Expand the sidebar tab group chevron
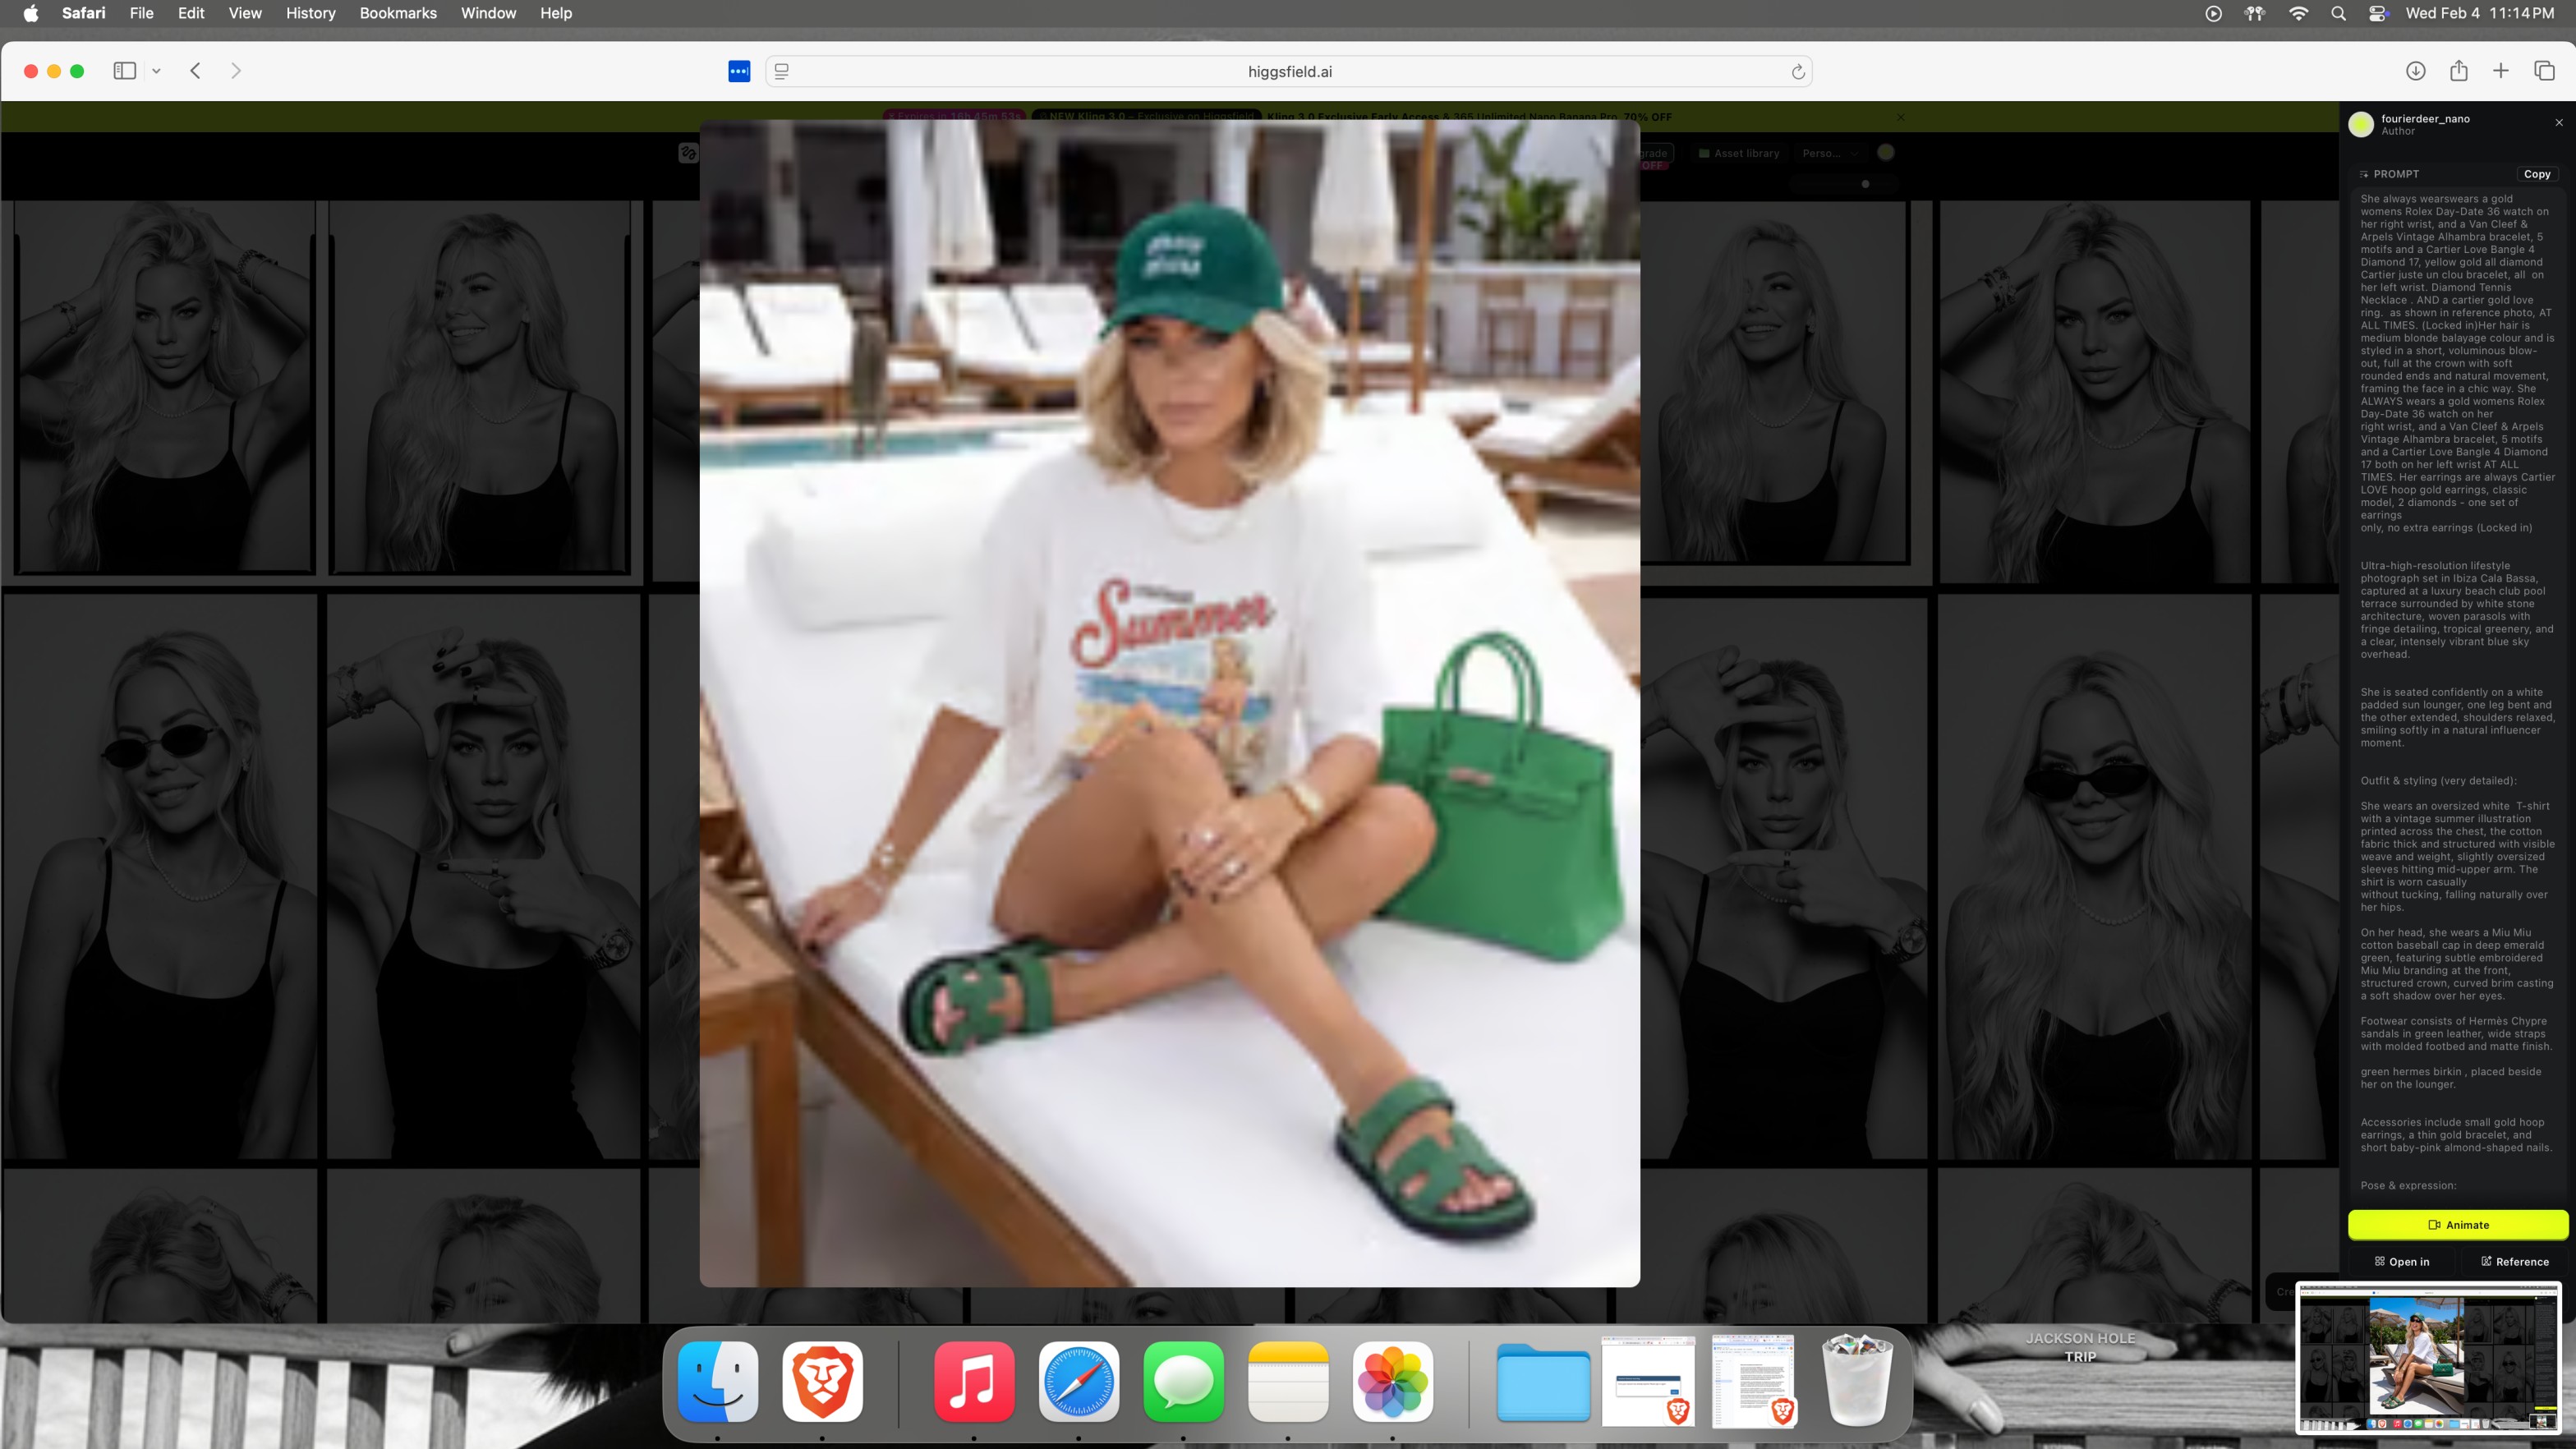Viewport: 2576px width, 1449px height. 156,71
